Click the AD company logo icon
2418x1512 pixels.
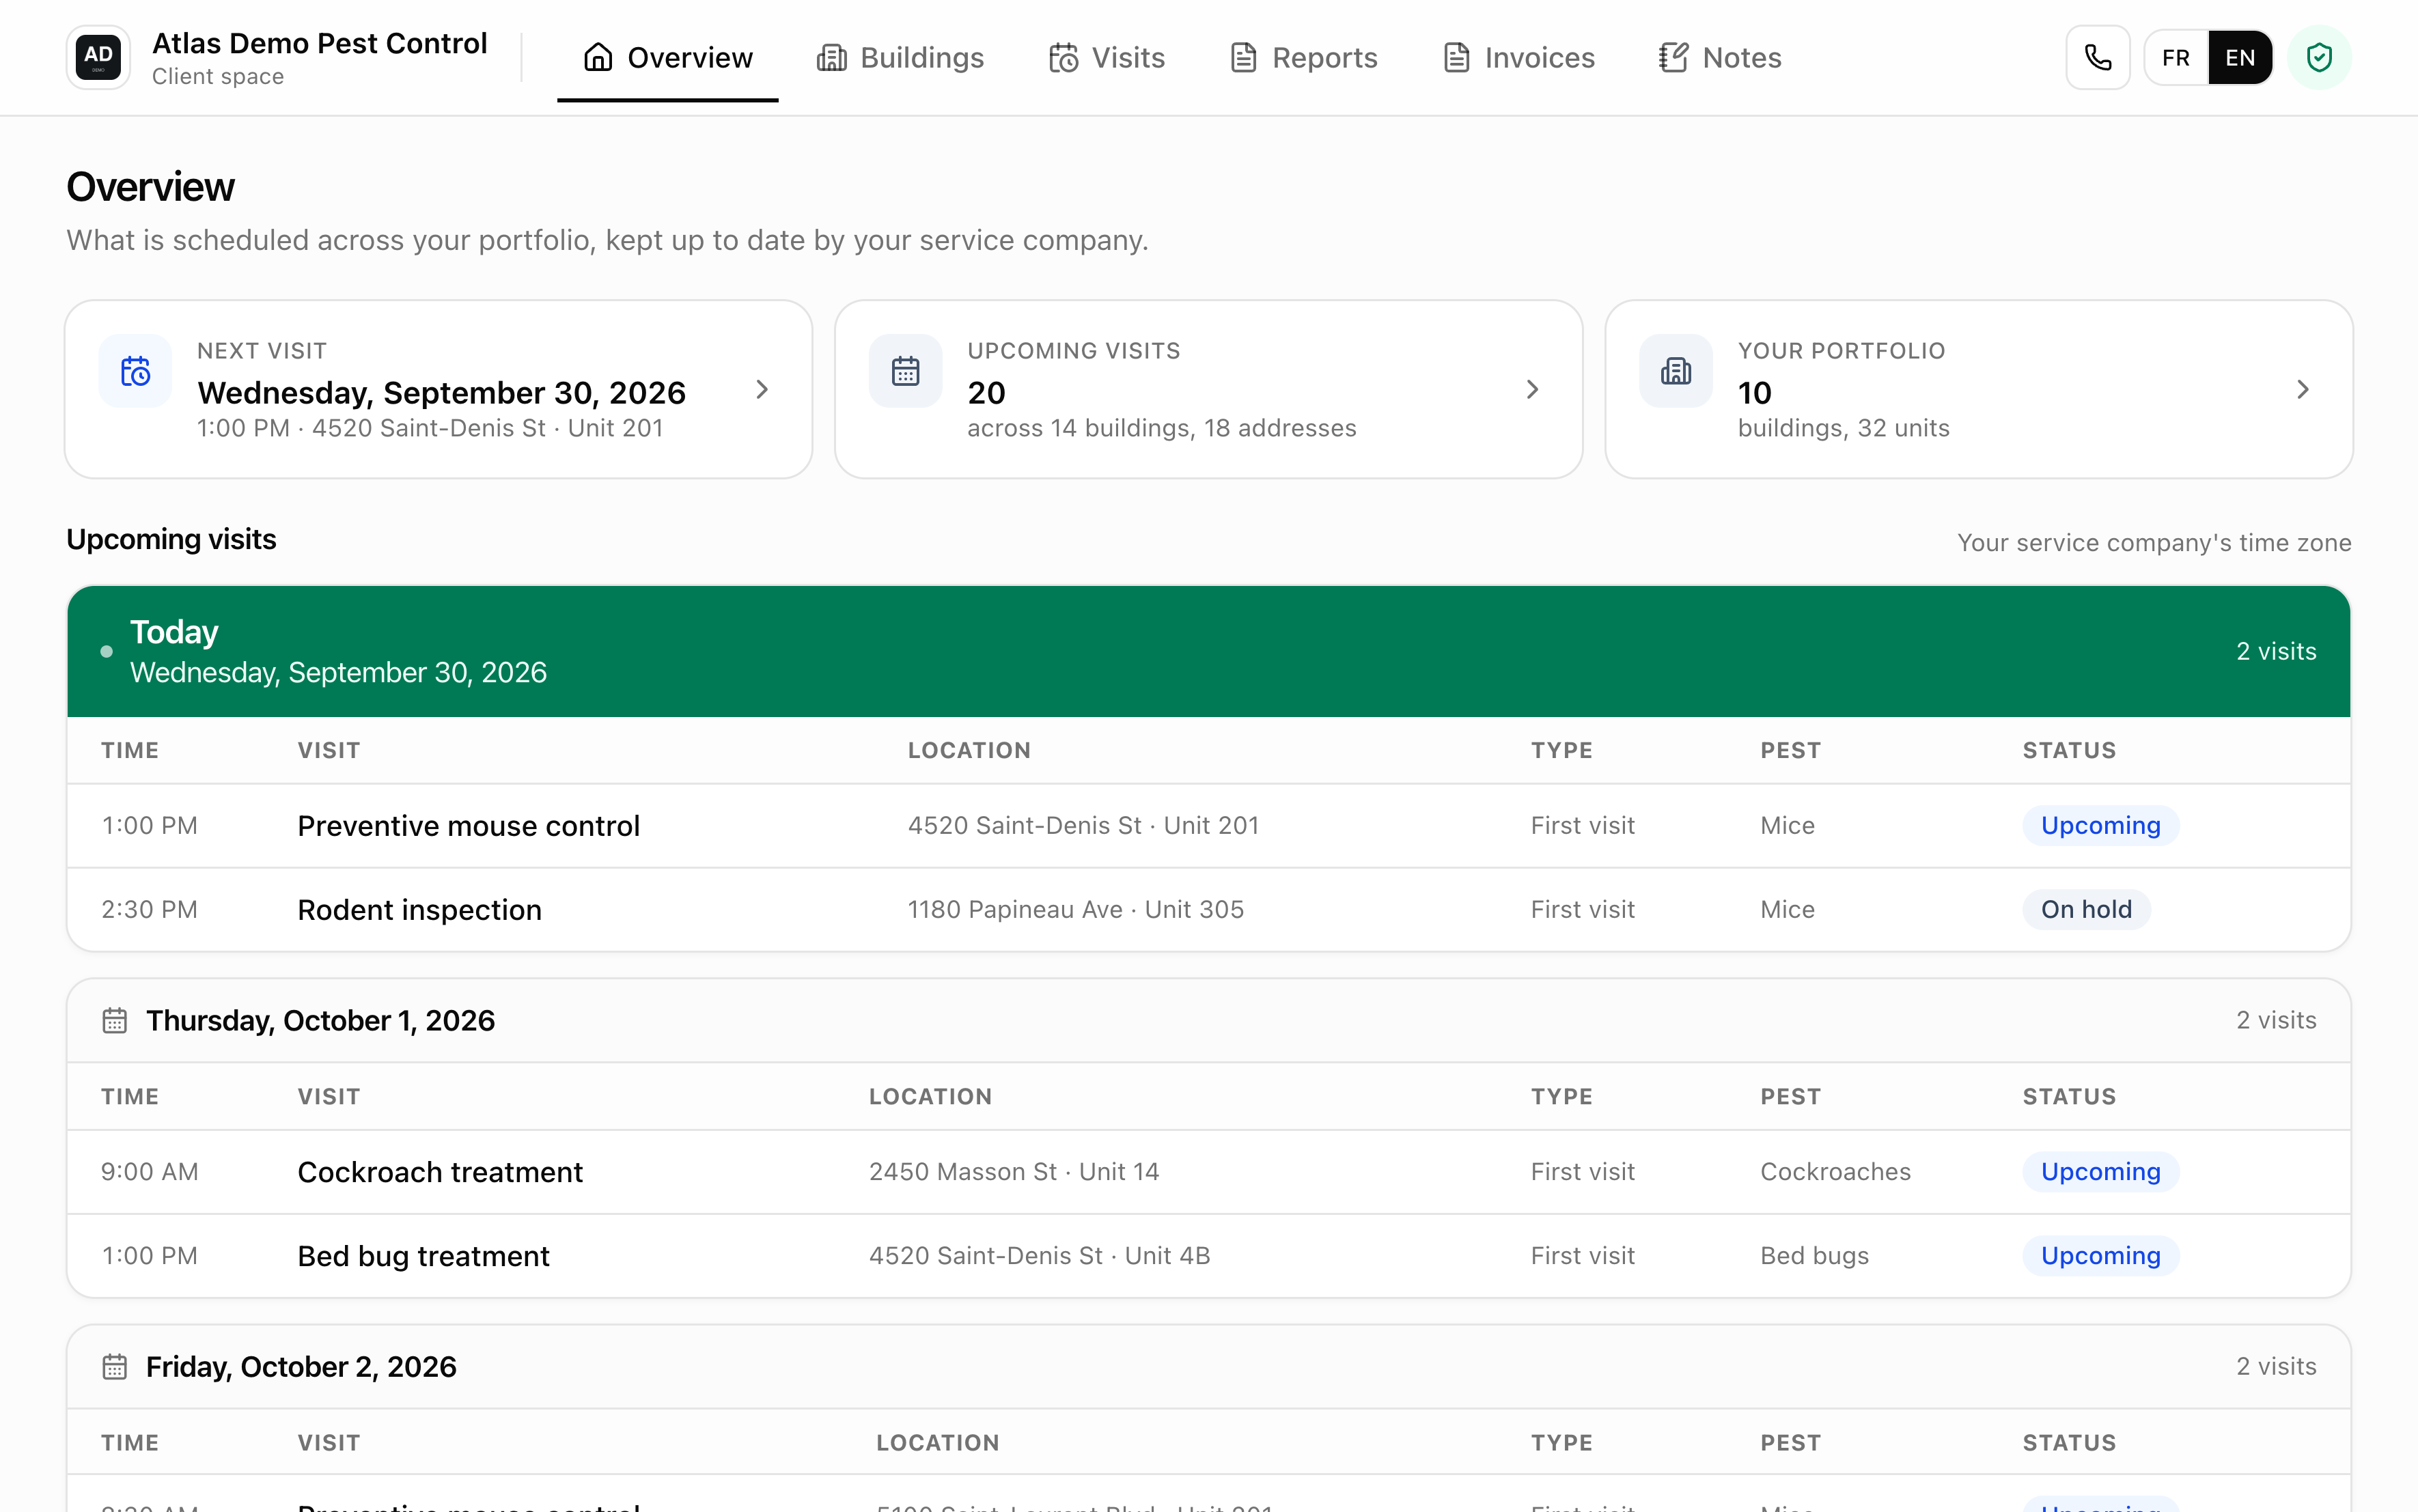point(98,57)
